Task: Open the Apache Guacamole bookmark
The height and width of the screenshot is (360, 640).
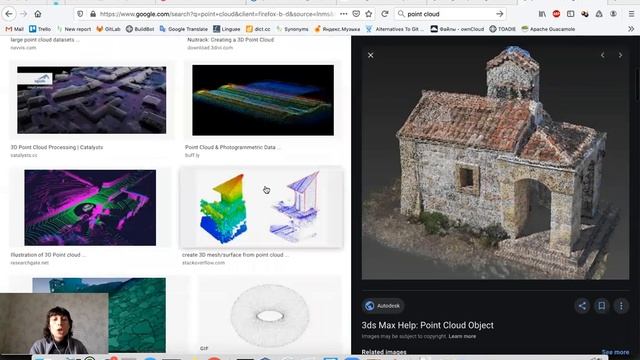Action: [548, 29]
